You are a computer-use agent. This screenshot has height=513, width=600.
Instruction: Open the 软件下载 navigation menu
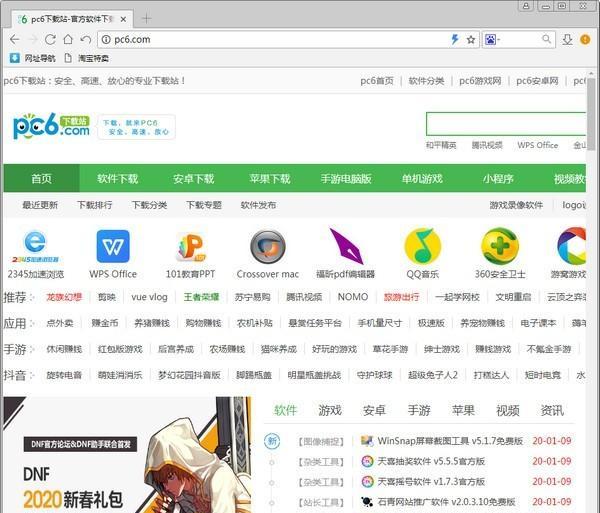pyautogui.click(x=117, y=178)
